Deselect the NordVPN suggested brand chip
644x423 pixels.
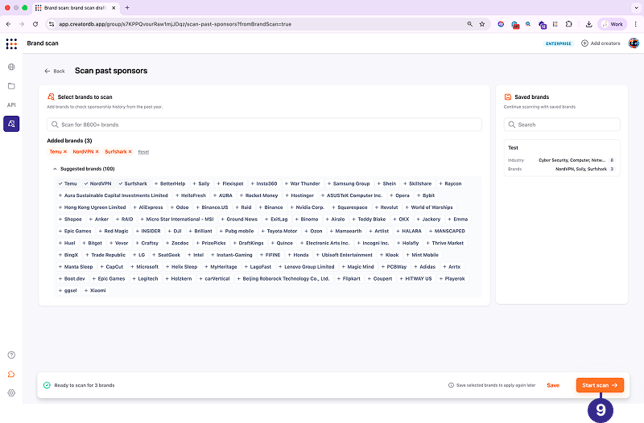point(97,183)
